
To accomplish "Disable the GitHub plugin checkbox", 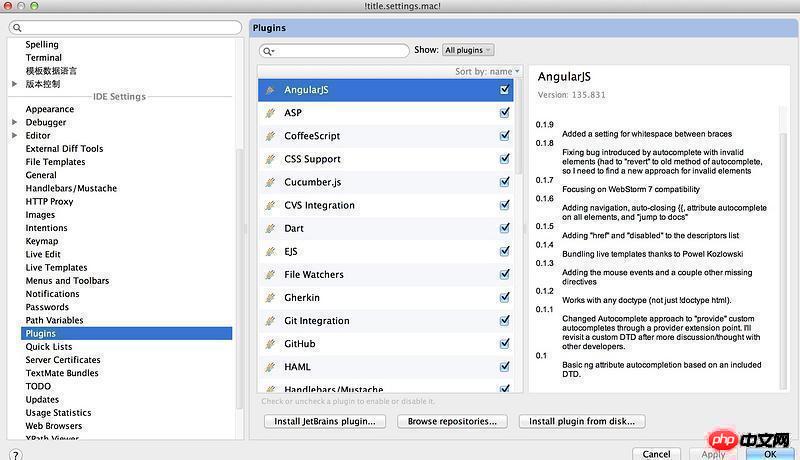I will point(505,343).
